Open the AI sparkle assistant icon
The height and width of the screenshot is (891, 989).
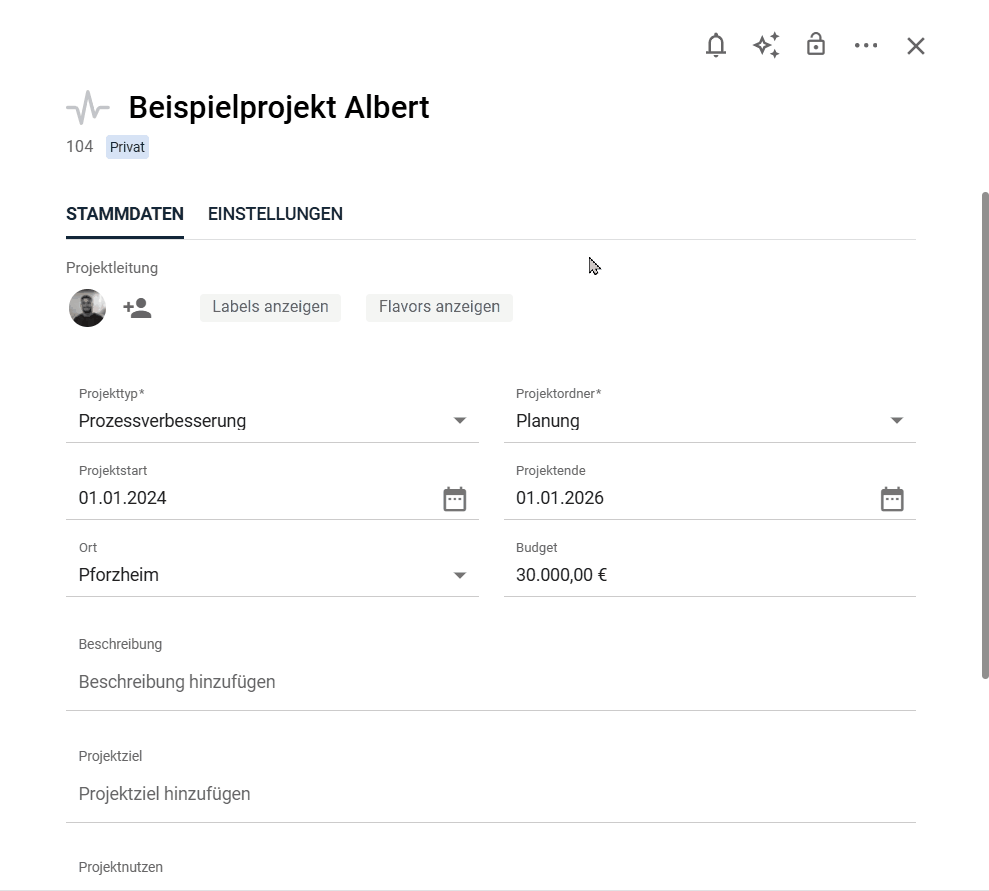[766, 45]
